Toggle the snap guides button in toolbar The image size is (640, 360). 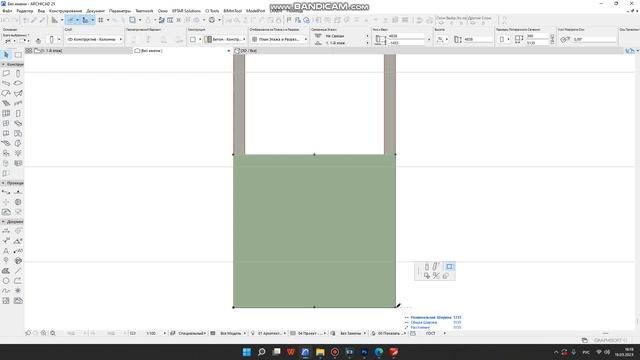(x=85, y=20)
